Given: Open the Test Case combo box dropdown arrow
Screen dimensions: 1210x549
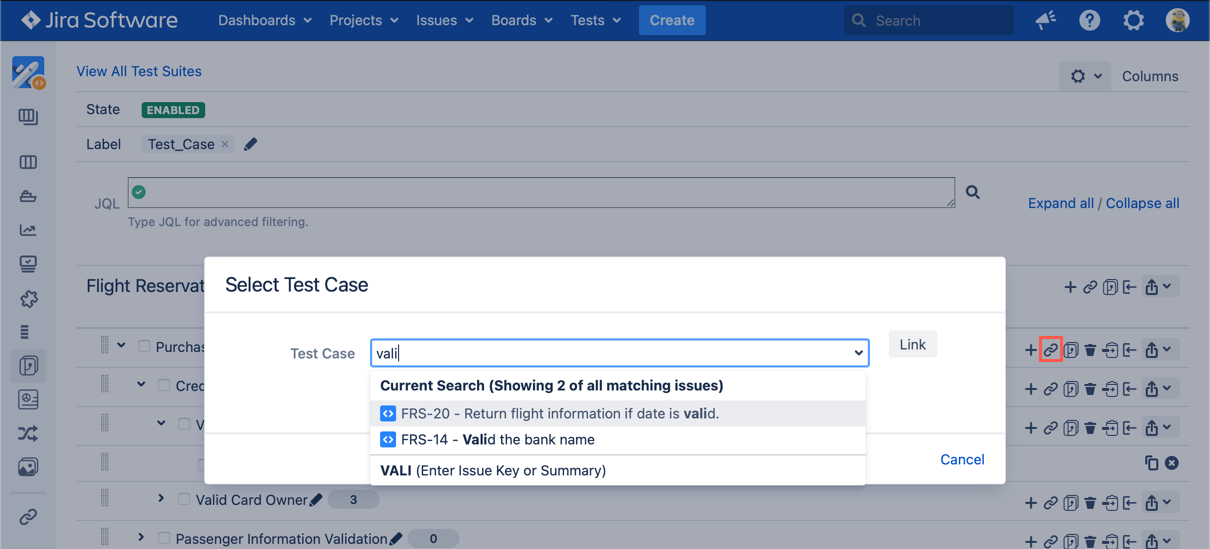Looking at the screenshot, I should pos(858,353).
